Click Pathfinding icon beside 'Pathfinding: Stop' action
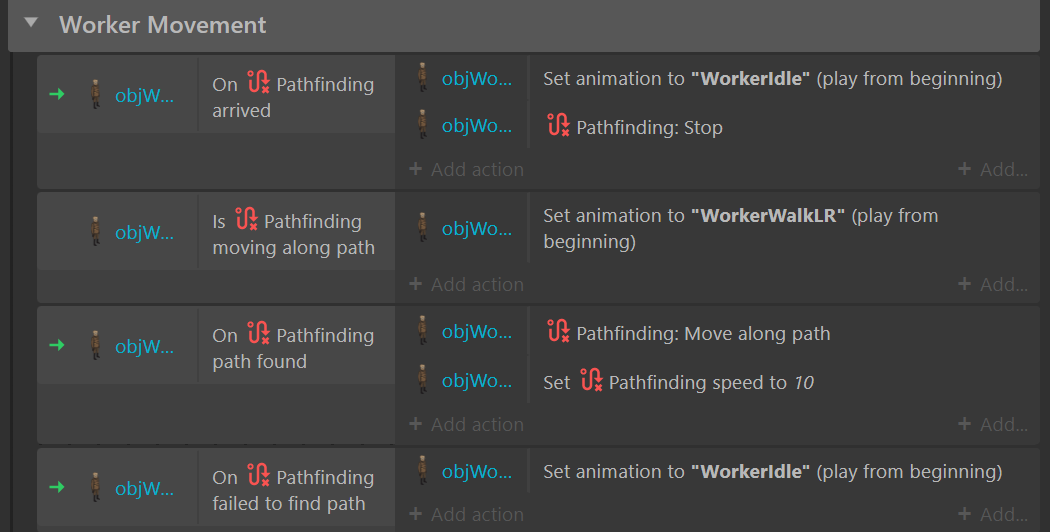 point(558,125)
